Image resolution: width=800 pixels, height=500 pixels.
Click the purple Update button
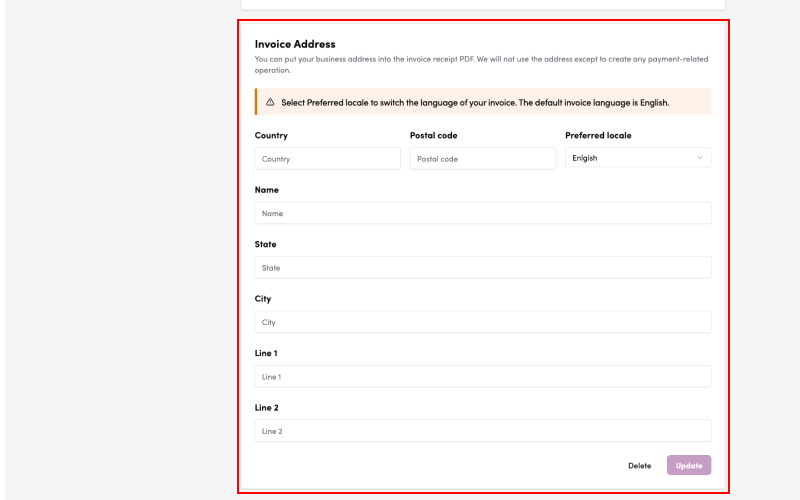click(x=689, y=465)
